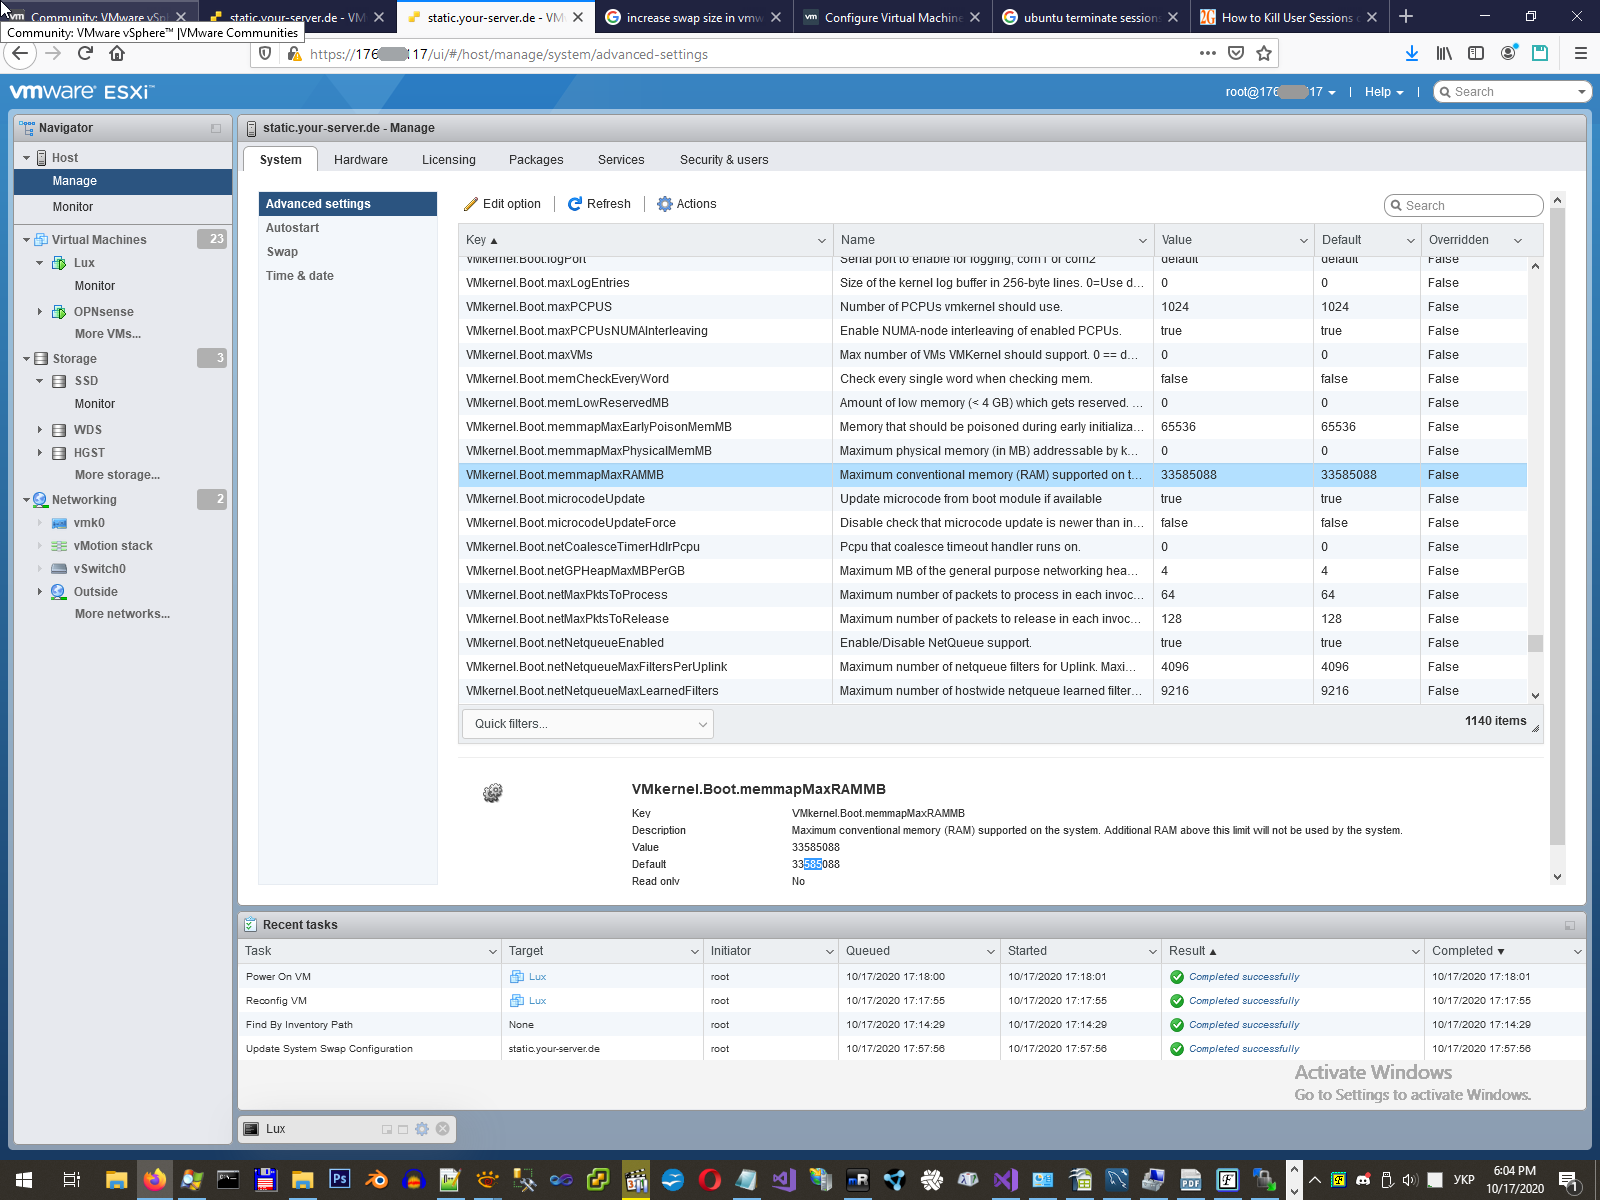The height and width of the screenshot is (1200, 1600).
Task: Open the Firefox library icon
Action: point(1444,54)
